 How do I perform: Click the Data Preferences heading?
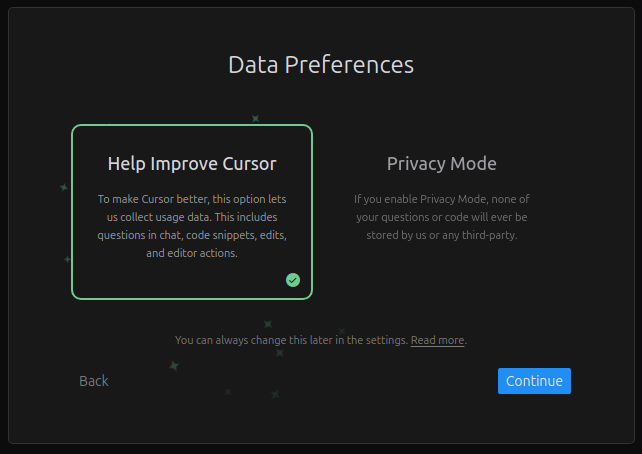click(x=321, y=65)
